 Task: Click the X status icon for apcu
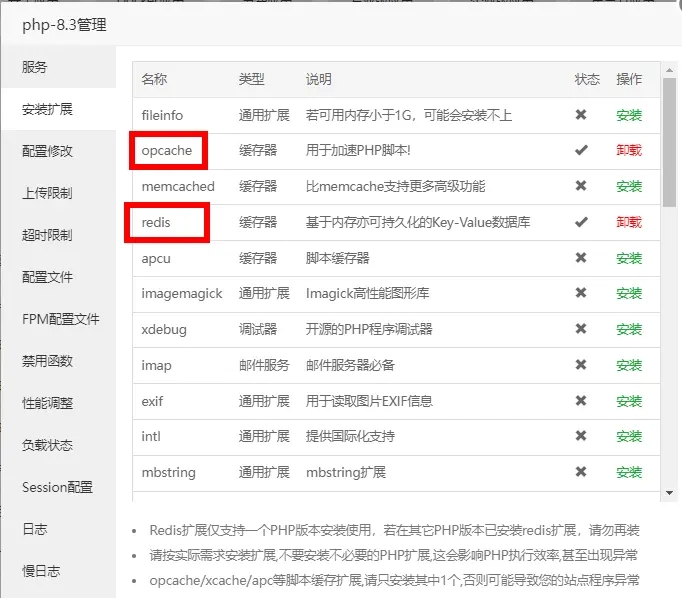coord(581,257)
